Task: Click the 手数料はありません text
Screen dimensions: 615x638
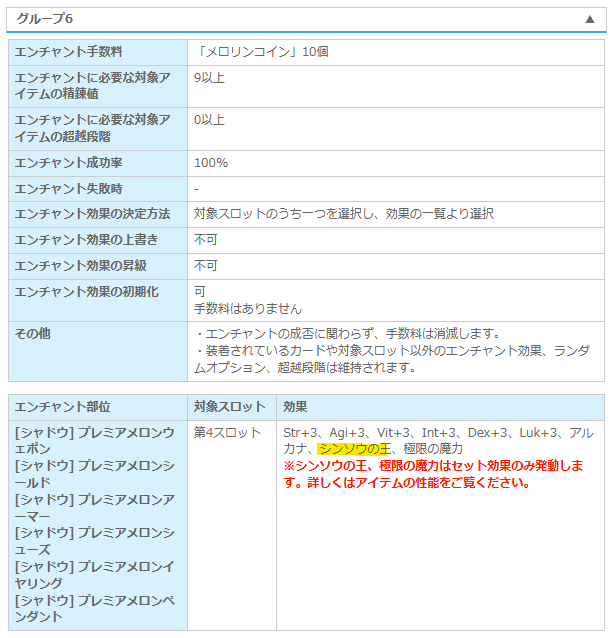Action: [248, 309]
